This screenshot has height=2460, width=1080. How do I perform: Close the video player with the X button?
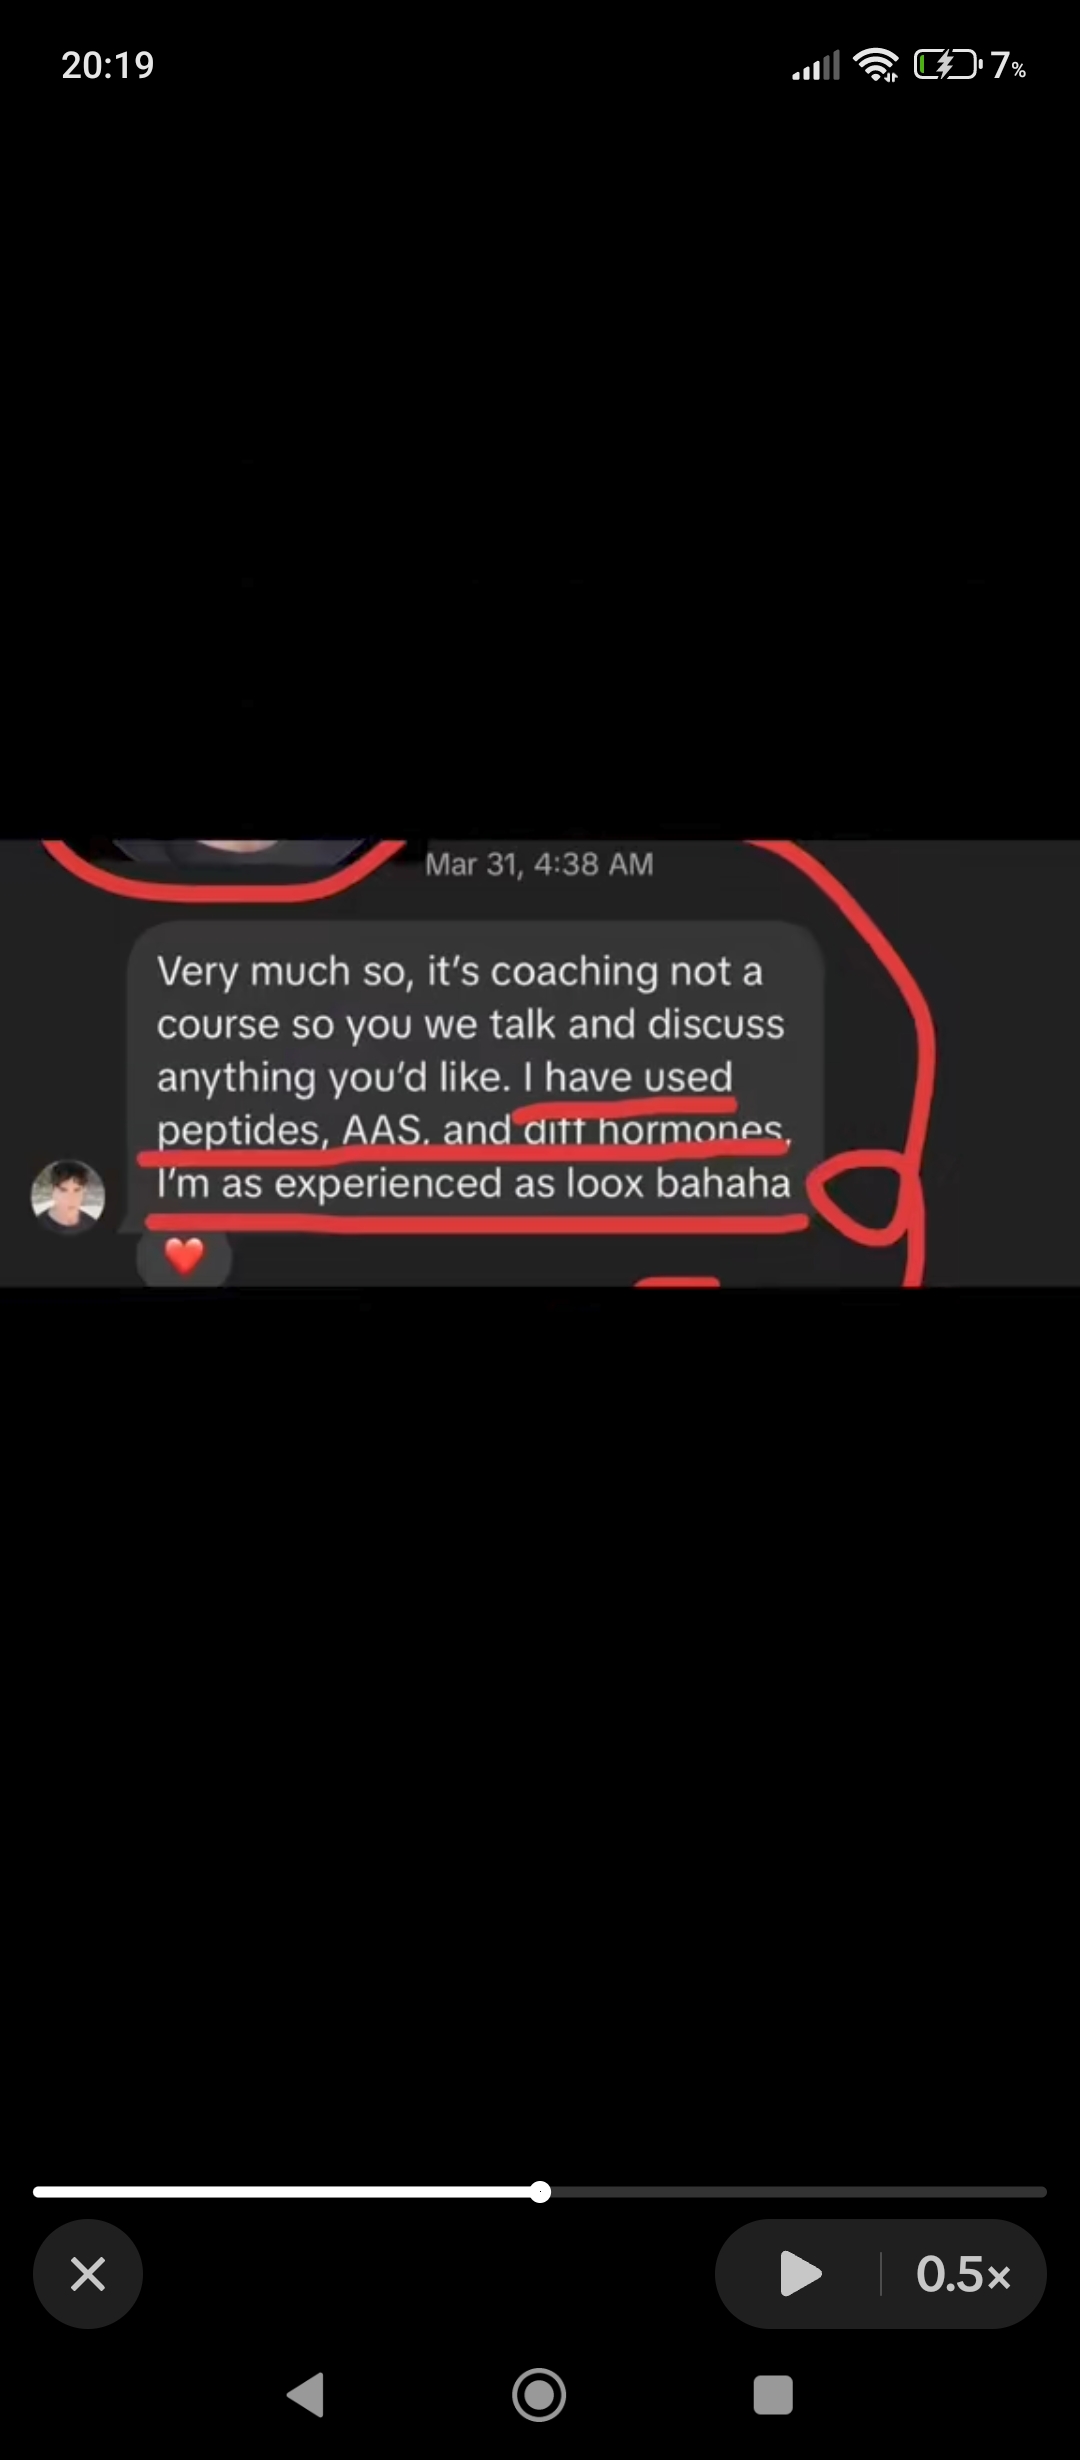(x=88, y=2274)
